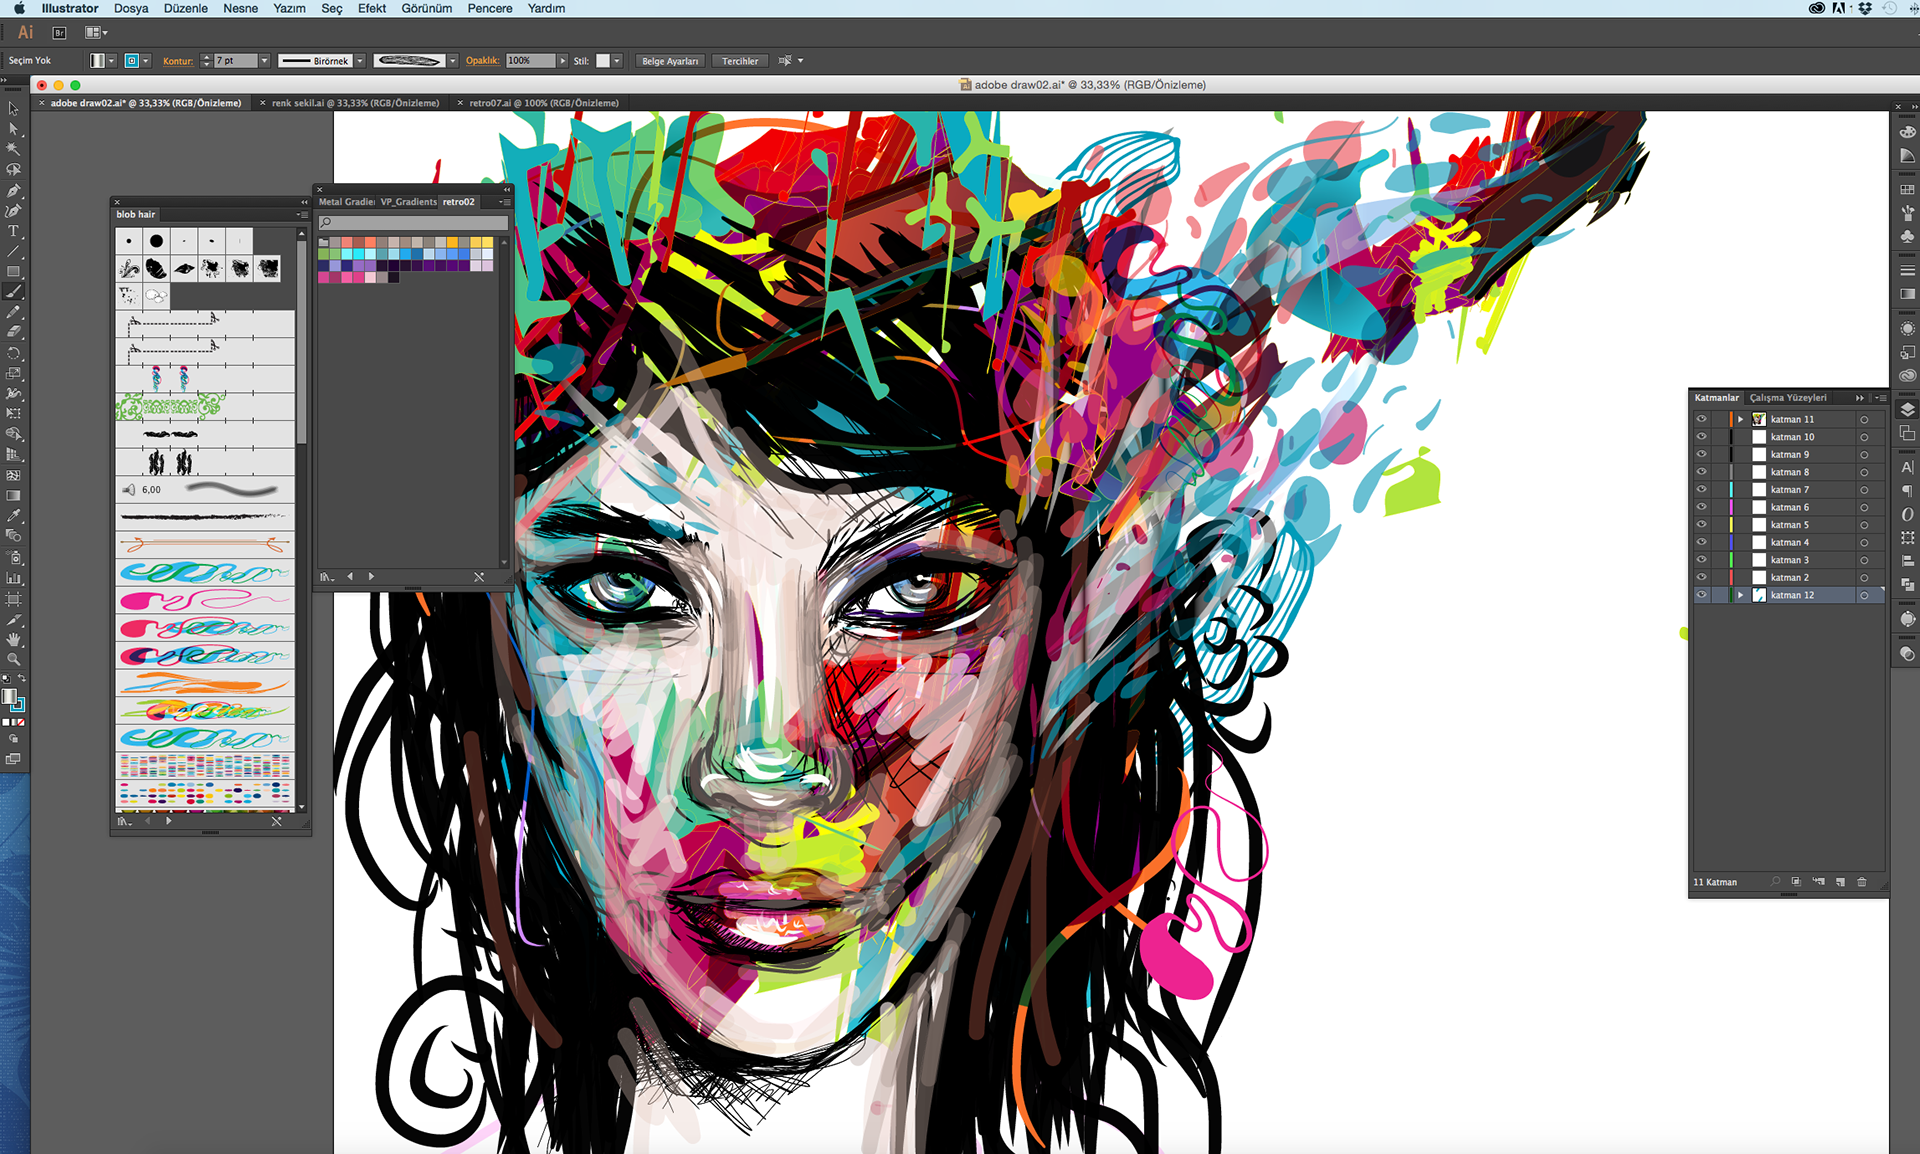Pick the Hand tool
This screenshot has width=1920, height=1154.
13,639
